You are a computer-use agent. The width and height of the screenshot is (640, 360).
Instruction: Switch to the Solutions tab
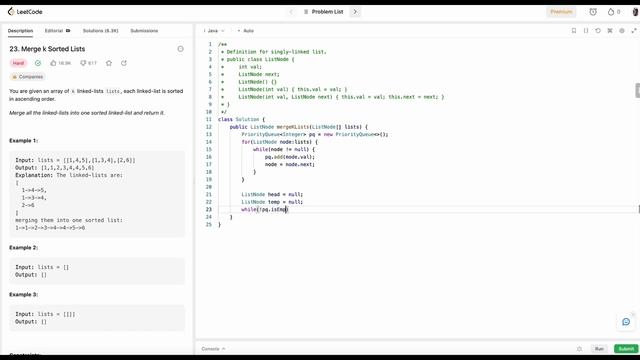click(100, 31)
